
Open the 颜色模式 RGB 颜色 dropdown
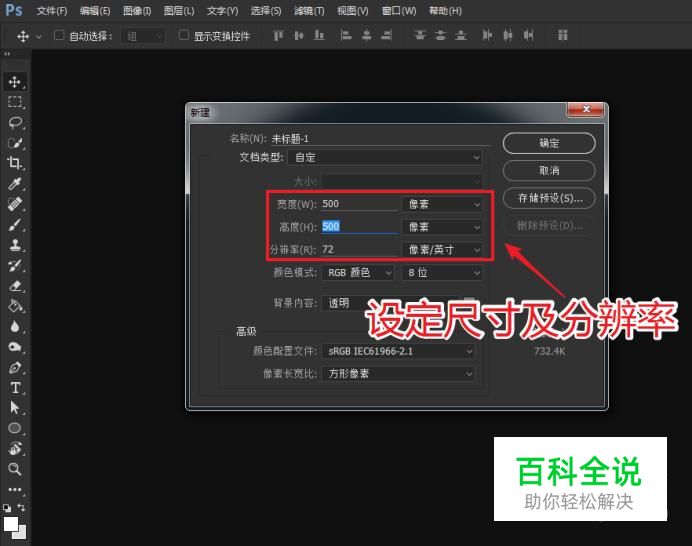(357, 273)
